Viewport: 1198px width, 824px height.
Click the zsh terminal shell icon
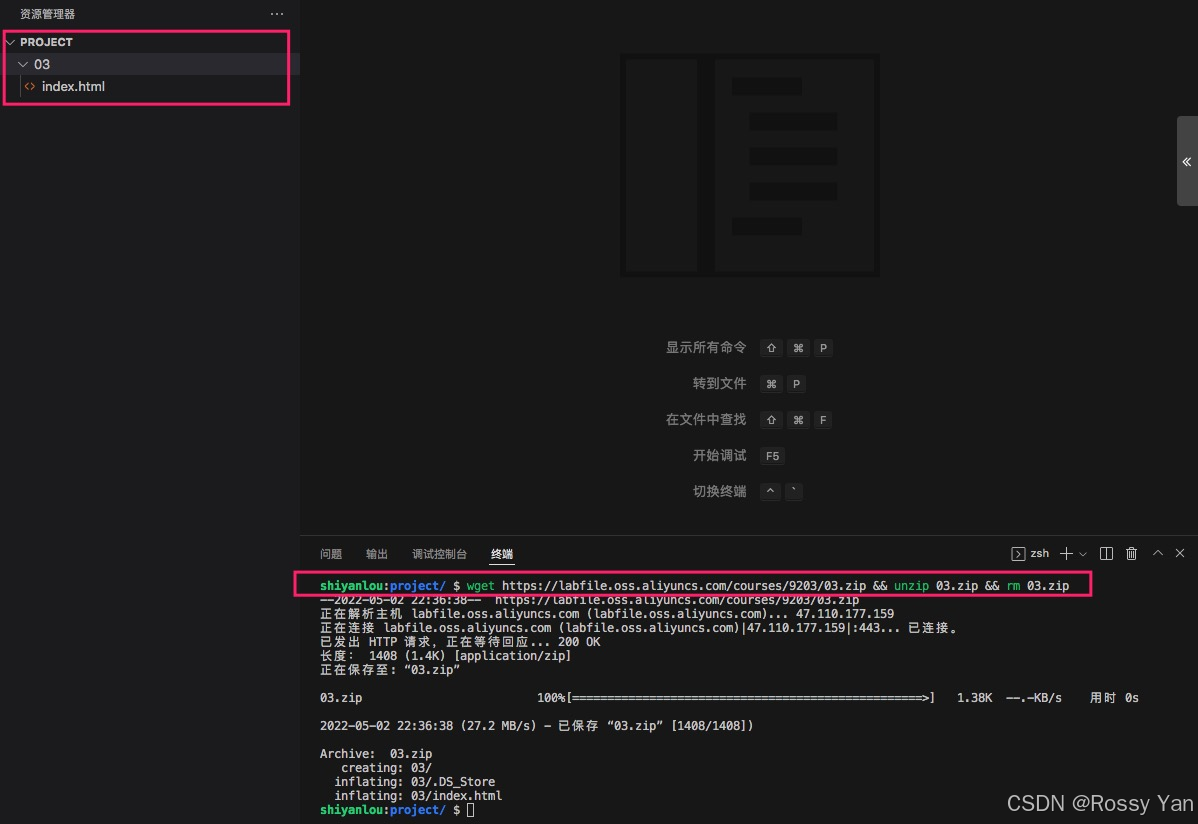coord(1018,553)
